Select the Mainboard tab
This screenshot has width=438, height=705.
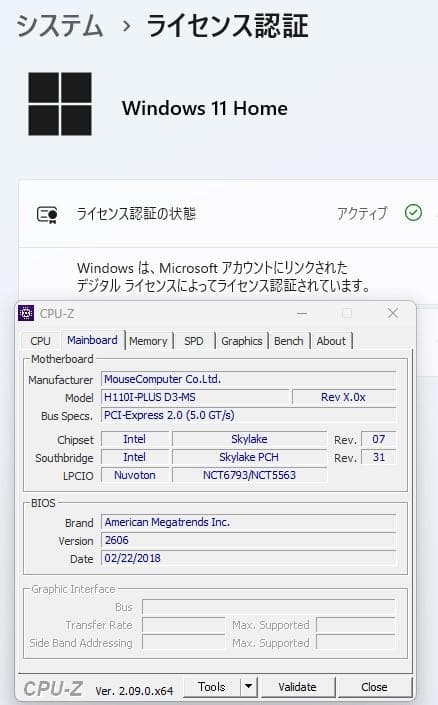[92, 340]
